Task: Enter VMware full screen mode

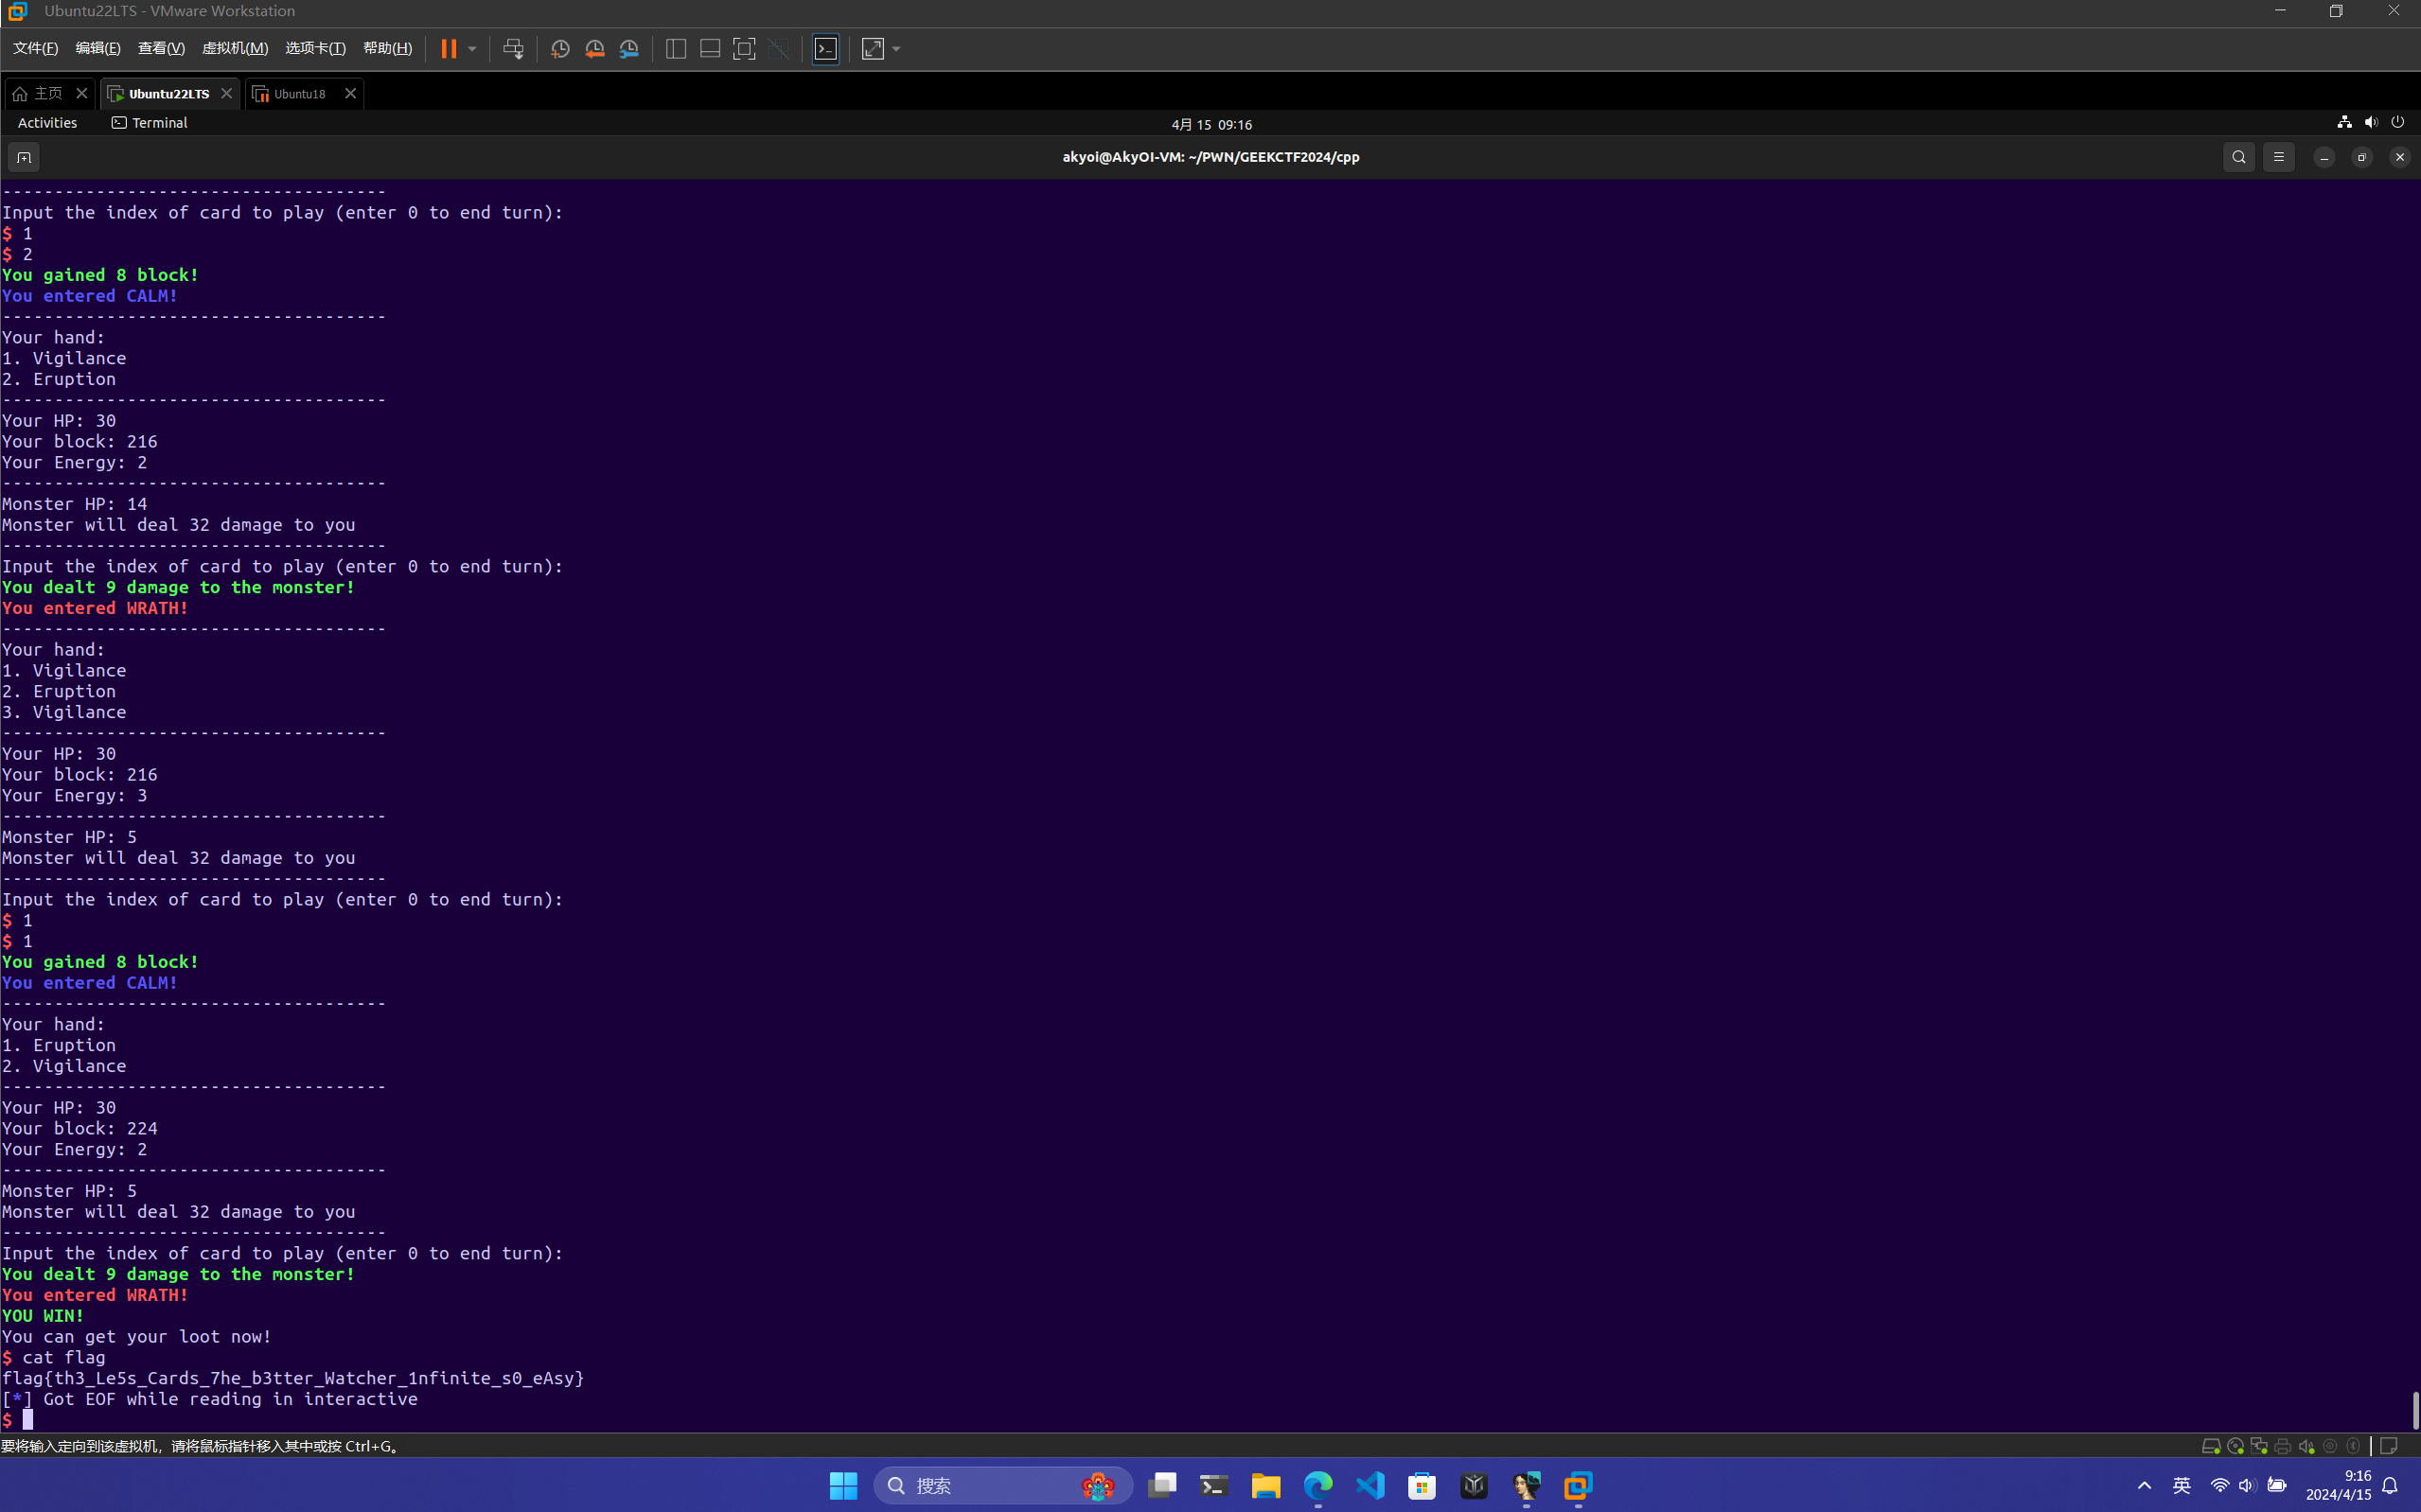Action: 744,49
